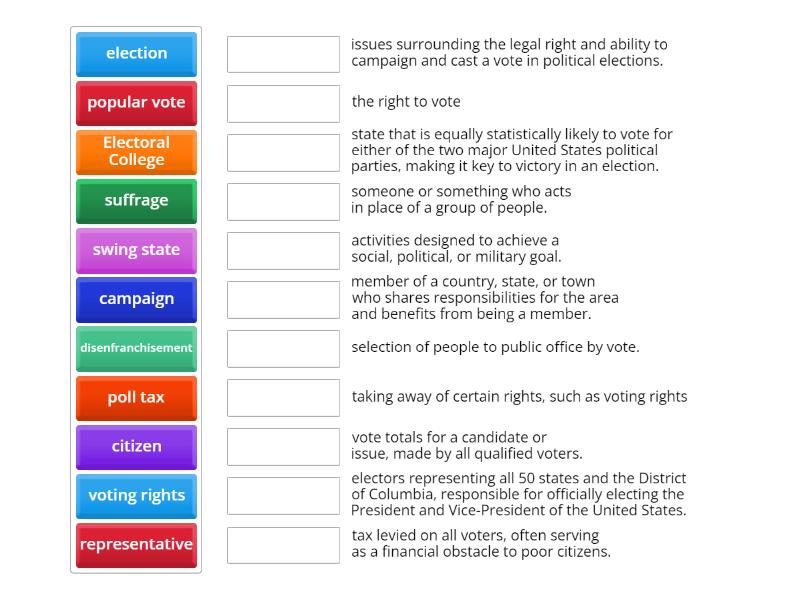Click the drop box beside the Electoral College definition
The width and height of the screenshot is (800, 600).
(283, 496)
